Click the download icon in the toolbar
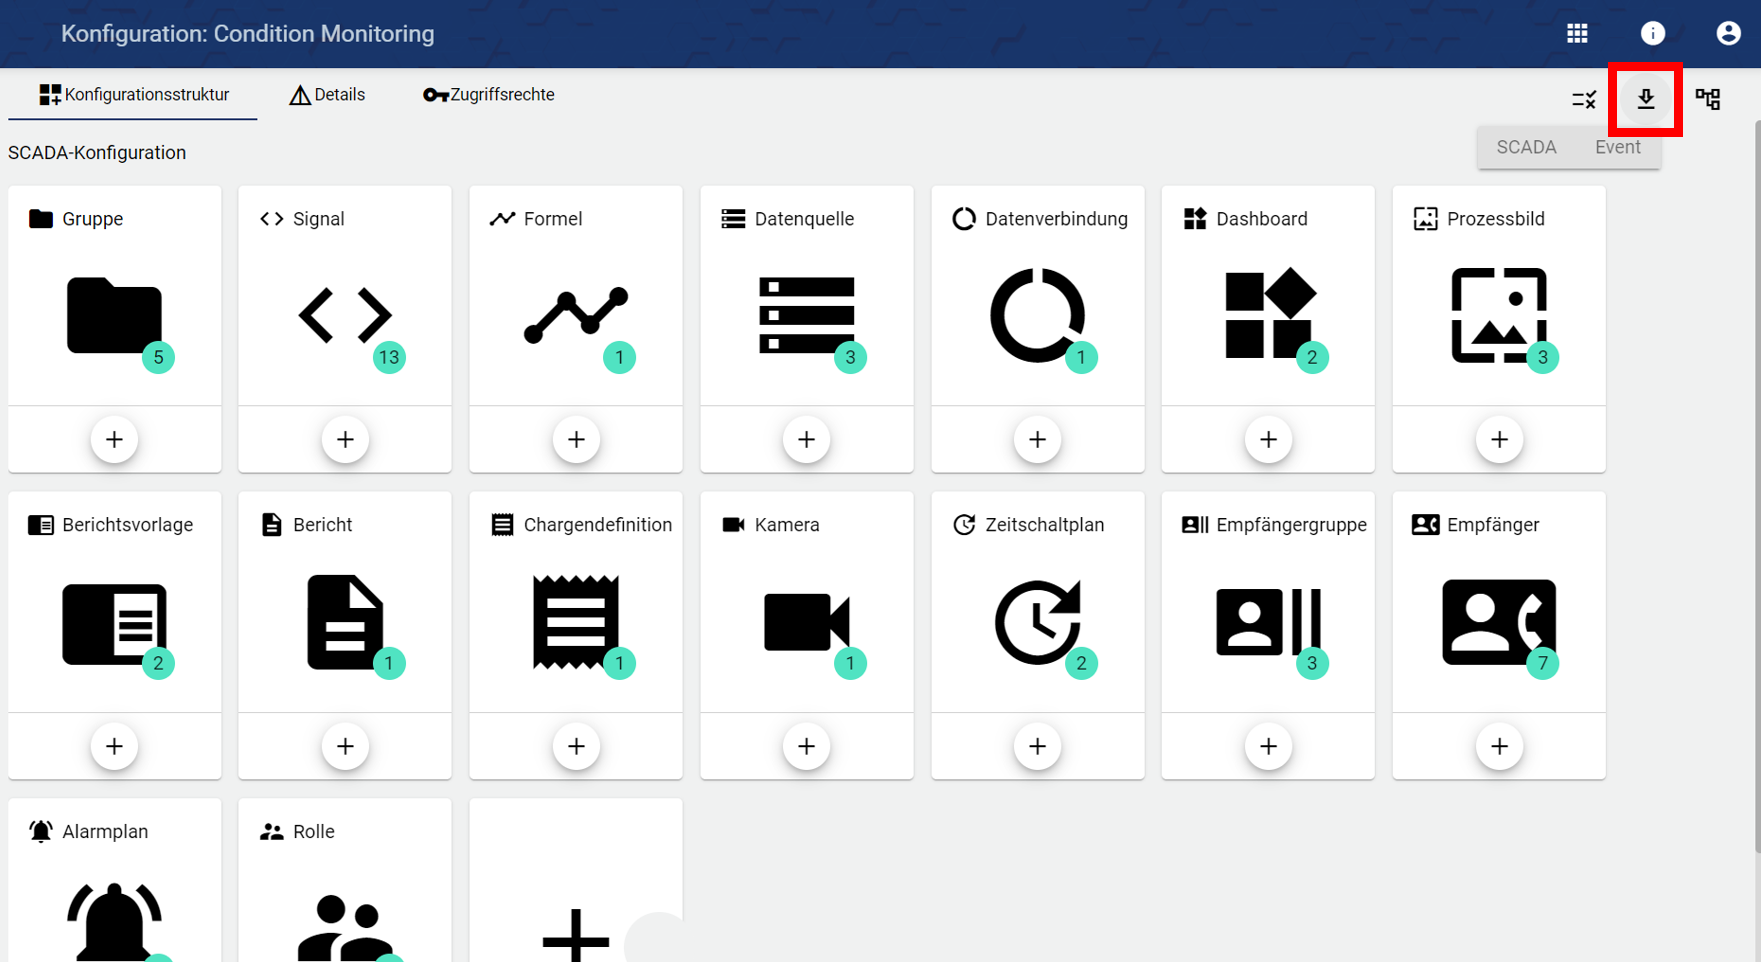Viewport: 1761px width, 962px height. (x=1645, y=99)
